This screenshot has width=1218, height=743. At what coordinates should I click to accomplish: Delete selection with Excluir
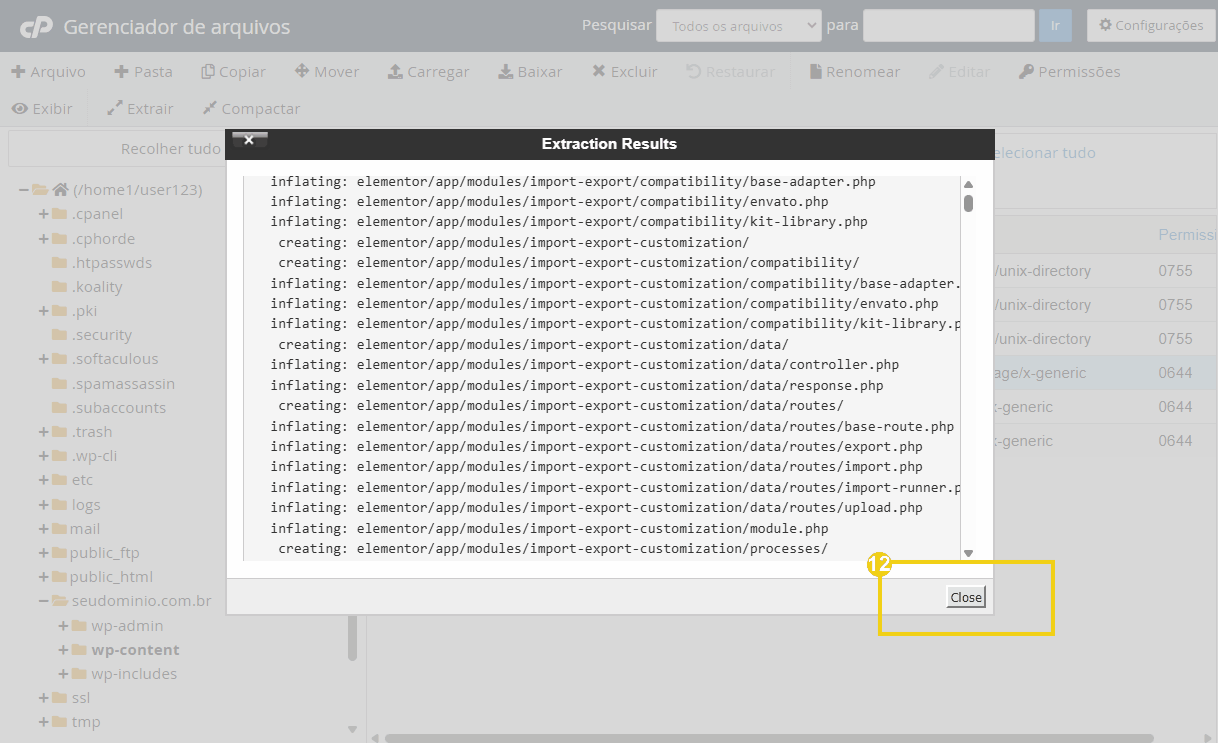(x=625, y=72)
